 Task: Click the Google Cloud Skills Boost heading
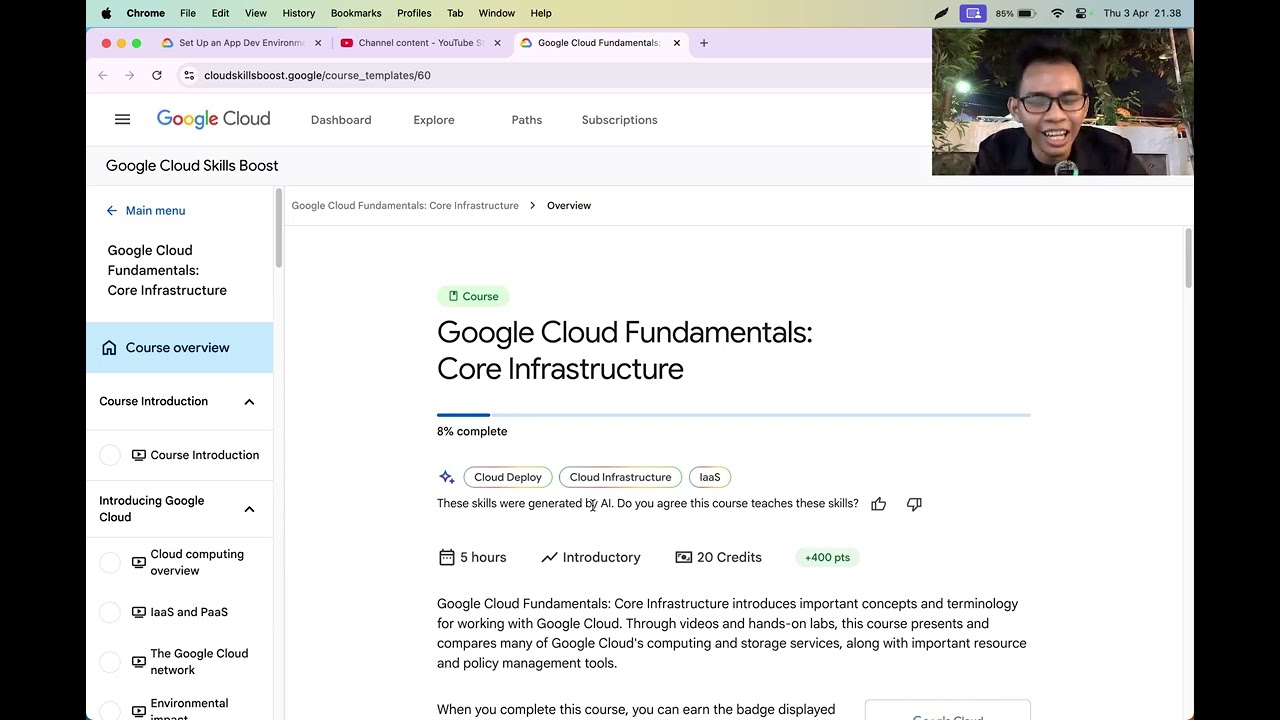pos(192,166)
